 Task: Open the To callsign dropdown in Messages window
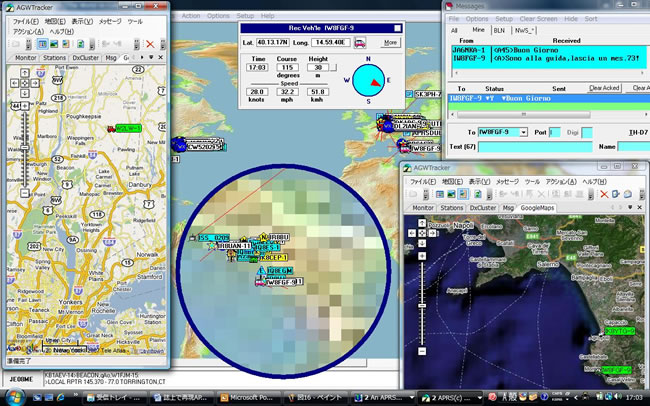pyautogui.click(x=524, y=132)
